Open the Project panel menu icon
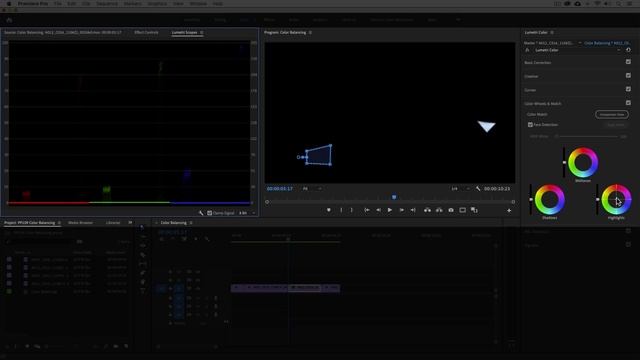Screen dimensions: 640x360 pos(59,223)
